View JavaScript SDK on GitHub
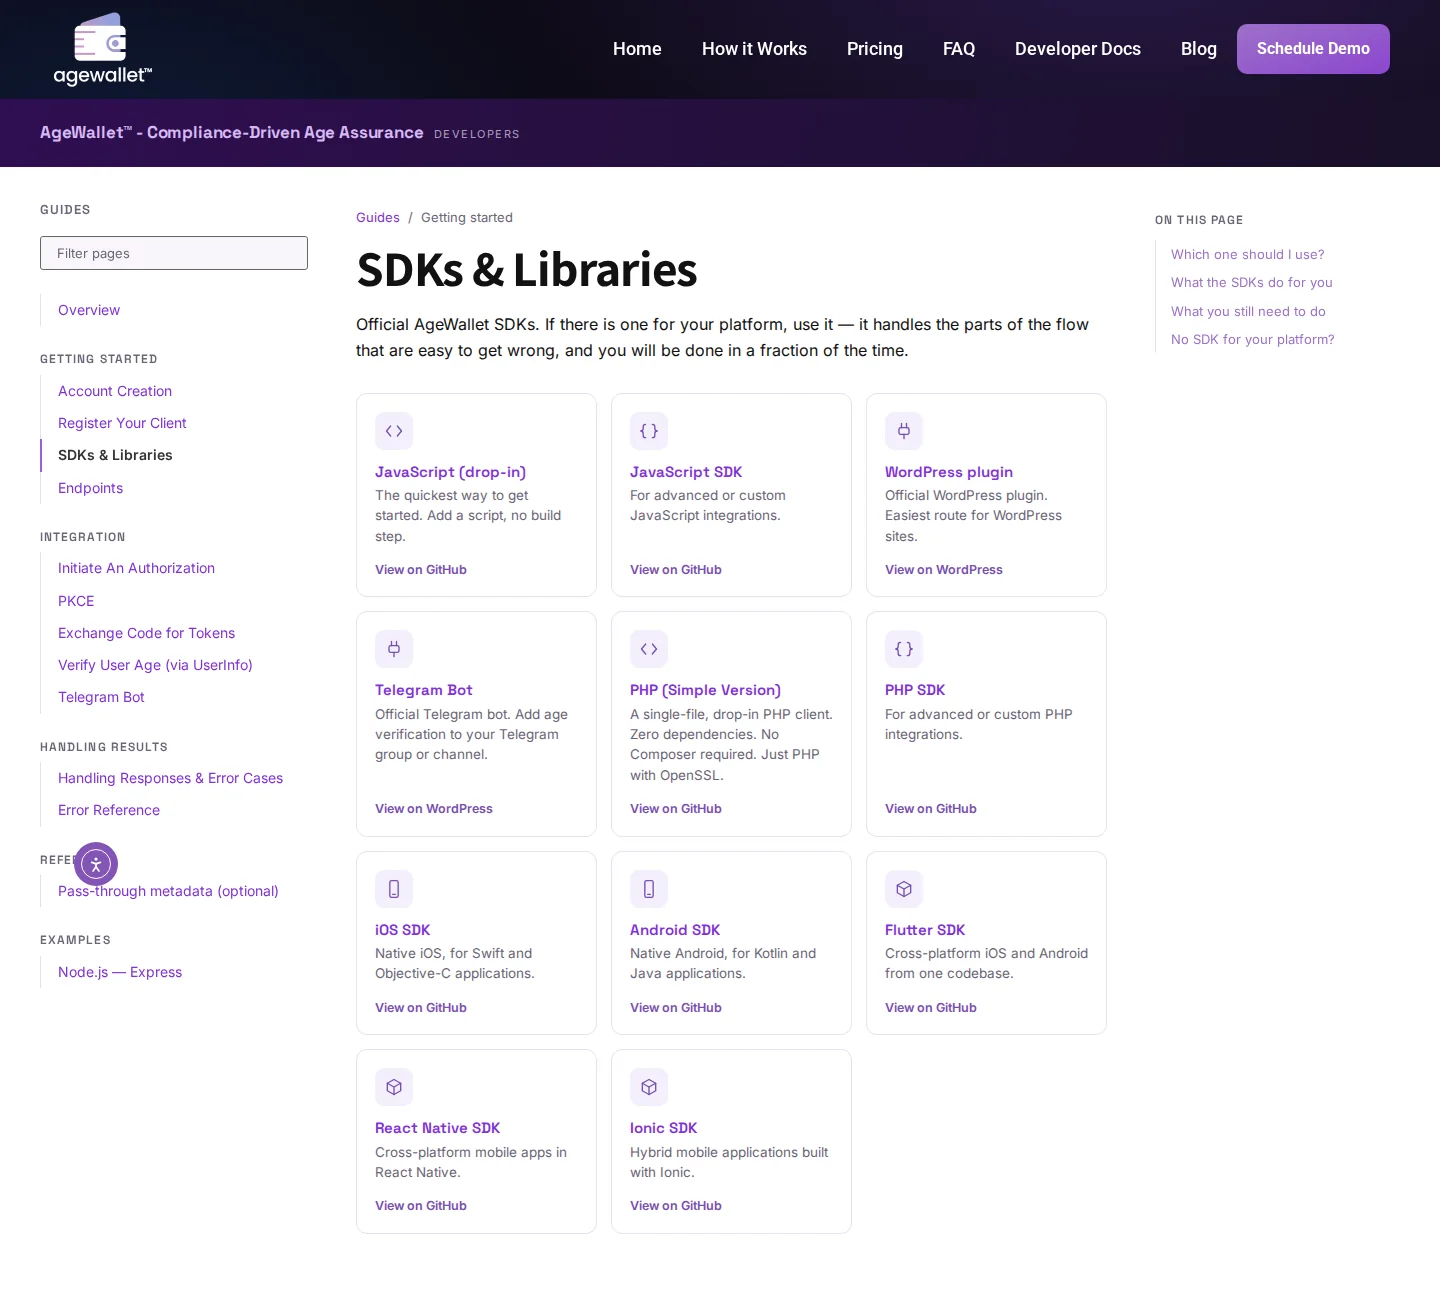 676,570
